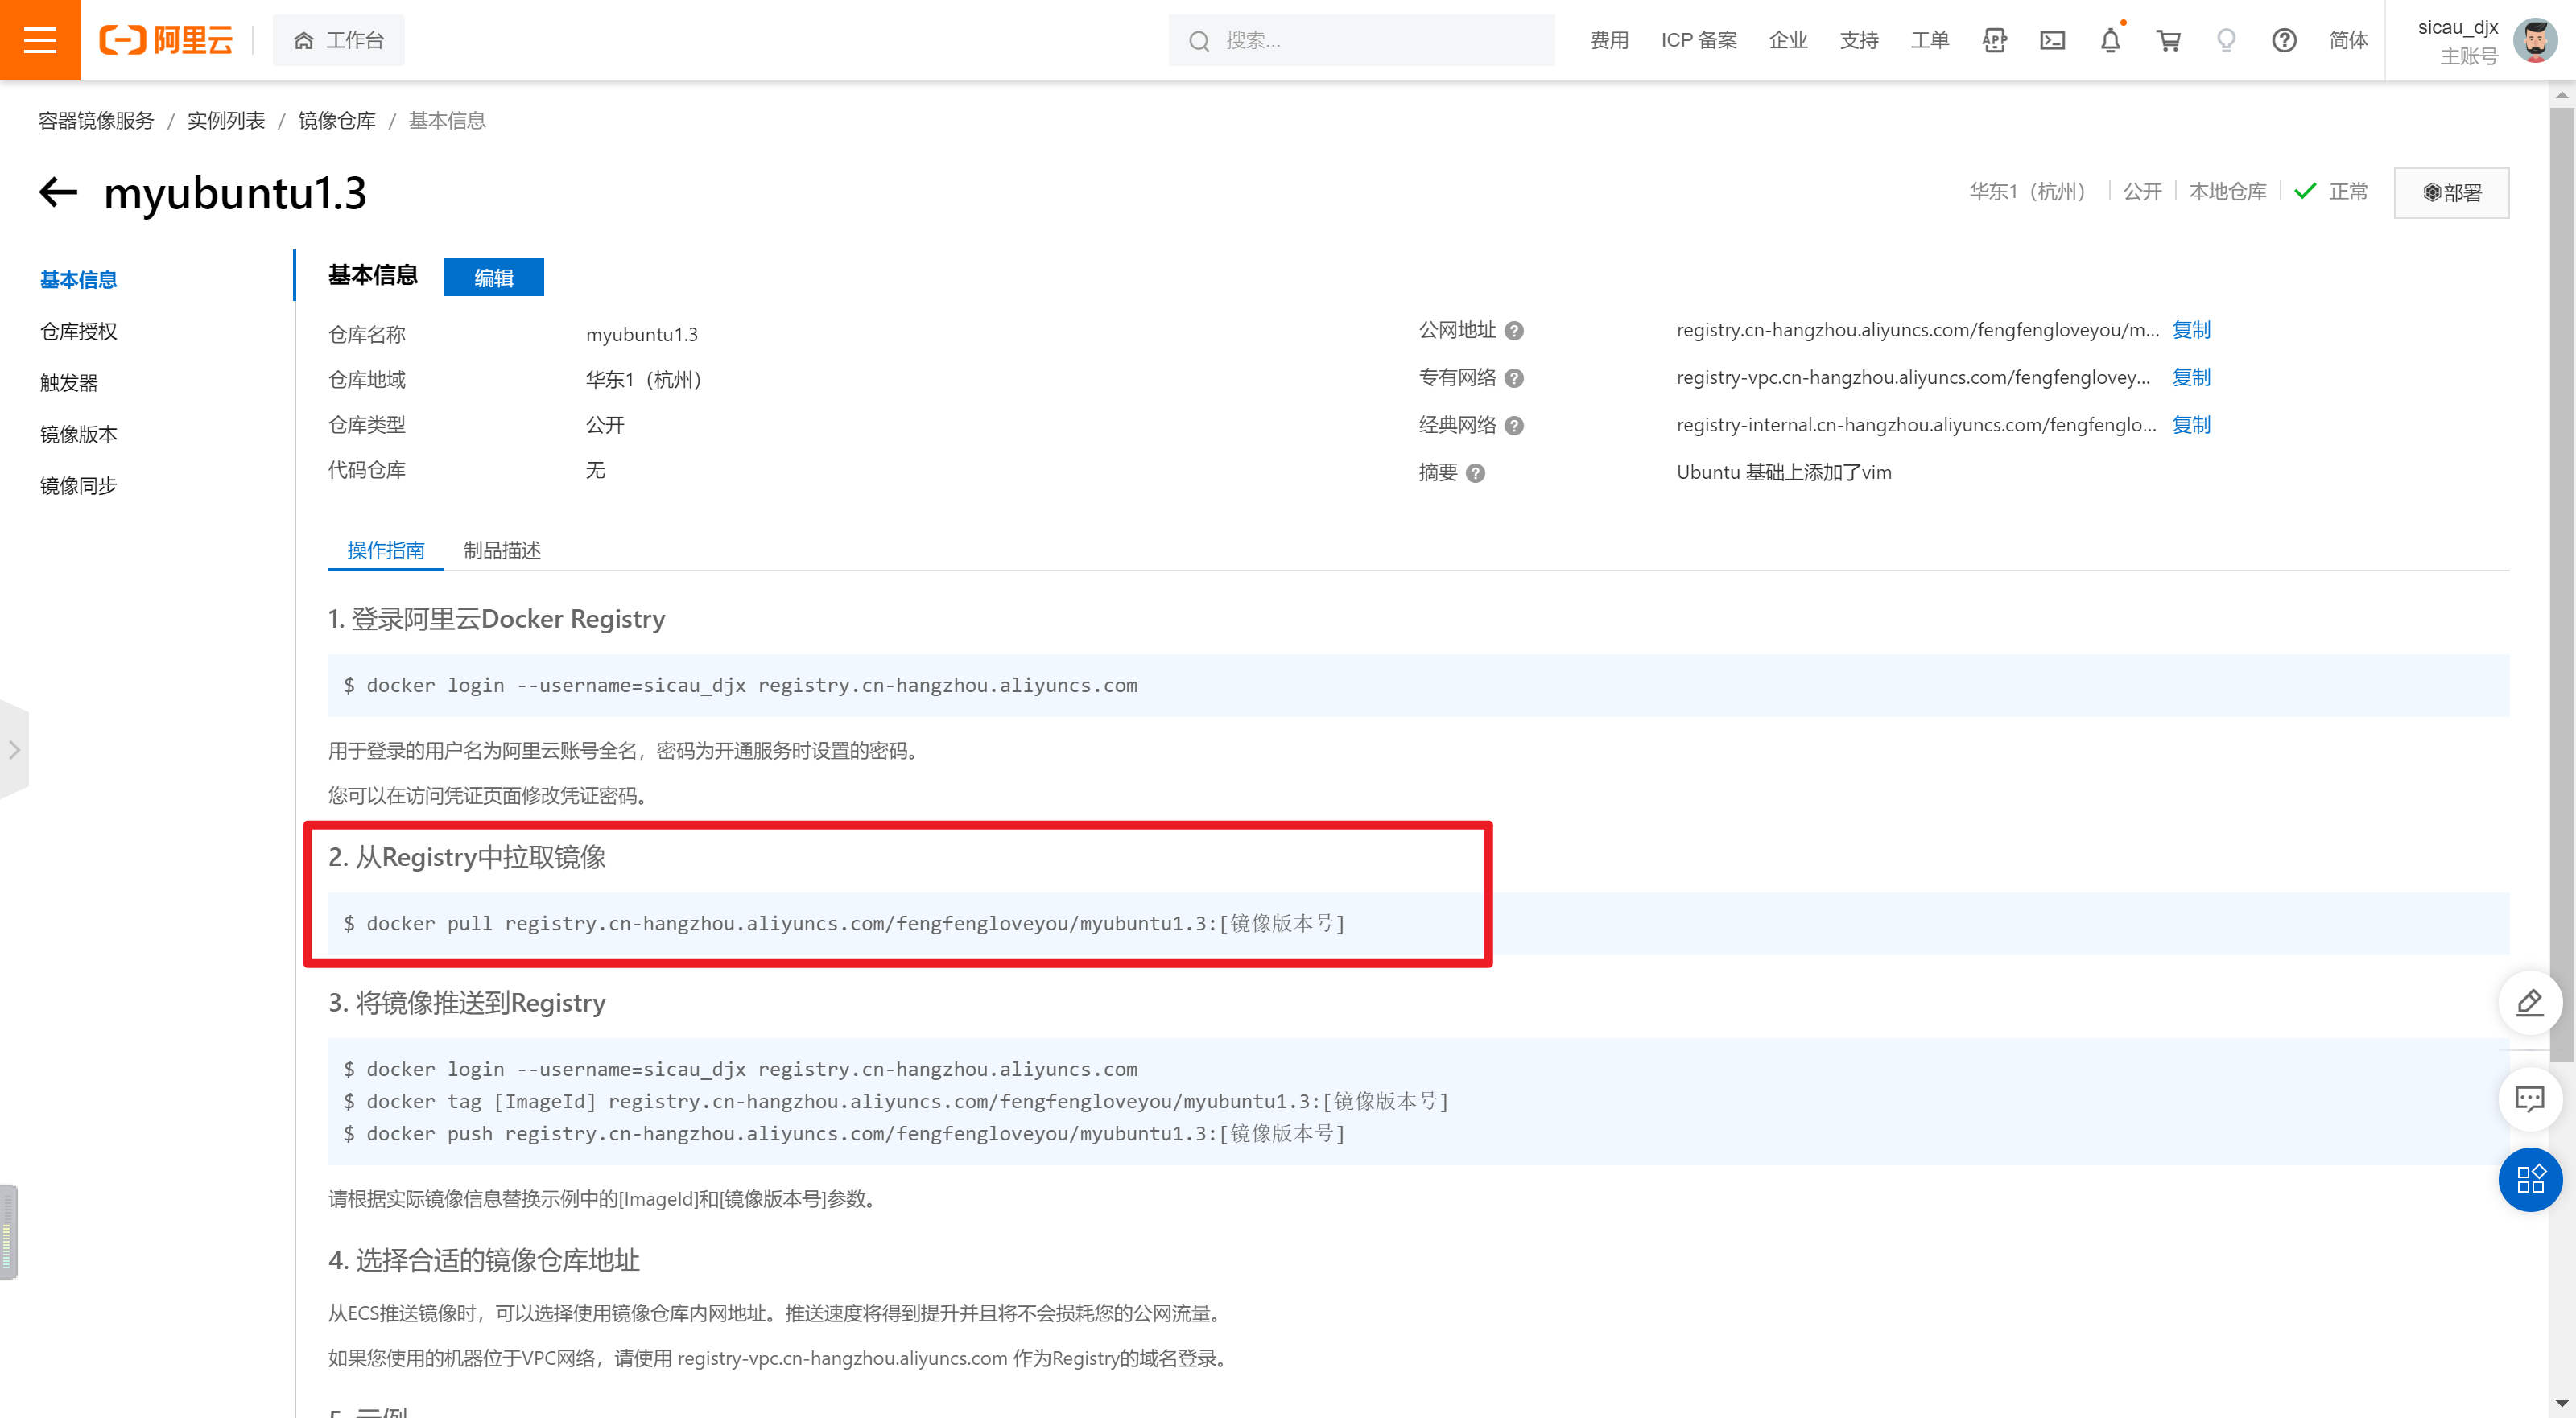Open the 简体 language dropdown

pyautogui.click(x=2348, y=40)
